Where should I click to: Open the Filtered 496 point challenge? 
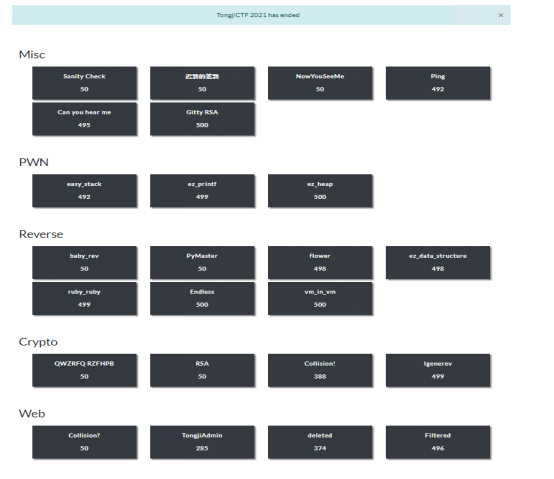(x=438, y=442)
